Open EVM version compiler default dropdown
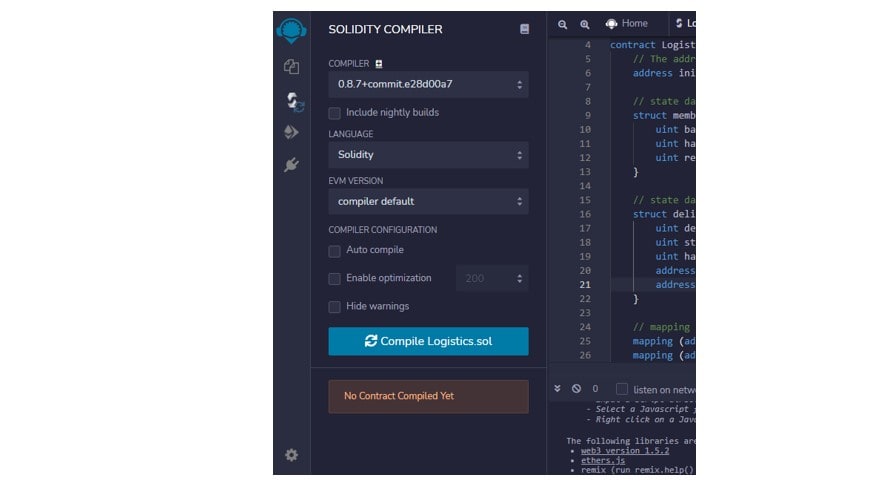 tap(428, 201)
